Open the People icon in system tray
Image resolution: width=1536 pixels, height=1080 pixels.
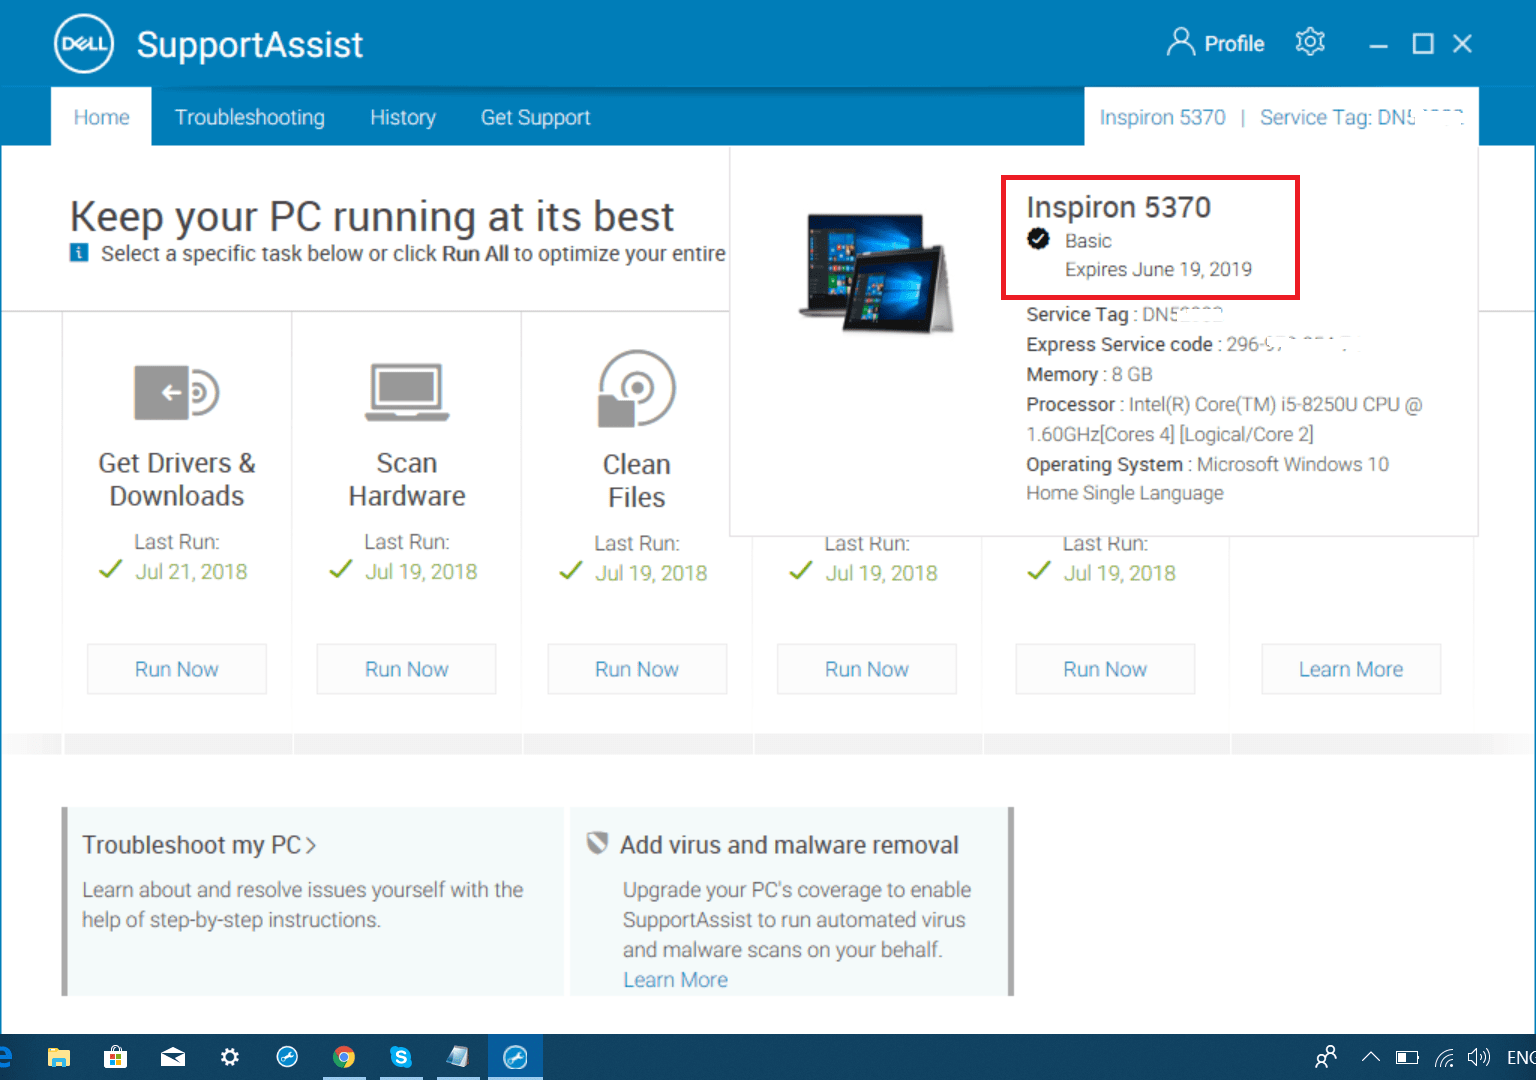(x=1326, y=1057)
